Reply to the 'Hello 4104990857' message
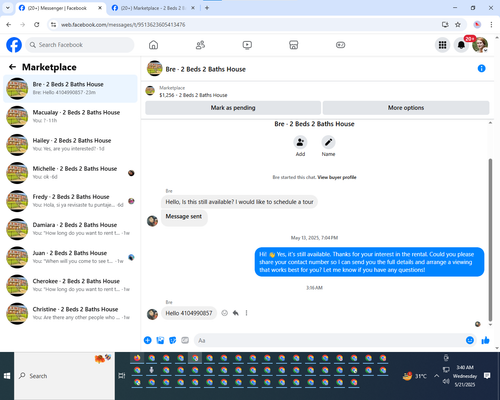This screenshot has width=500, height=400. coord(236,313)
